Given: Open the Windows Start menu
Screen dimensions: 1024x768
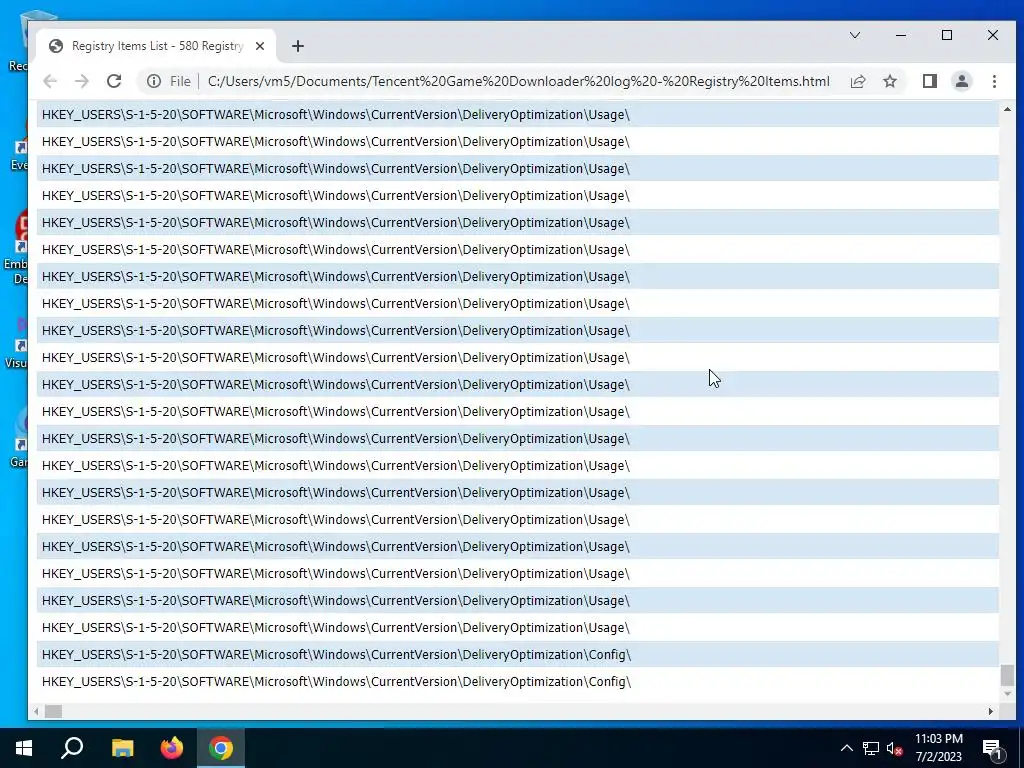Looking at the screenshot, I should tap(24, 748).
